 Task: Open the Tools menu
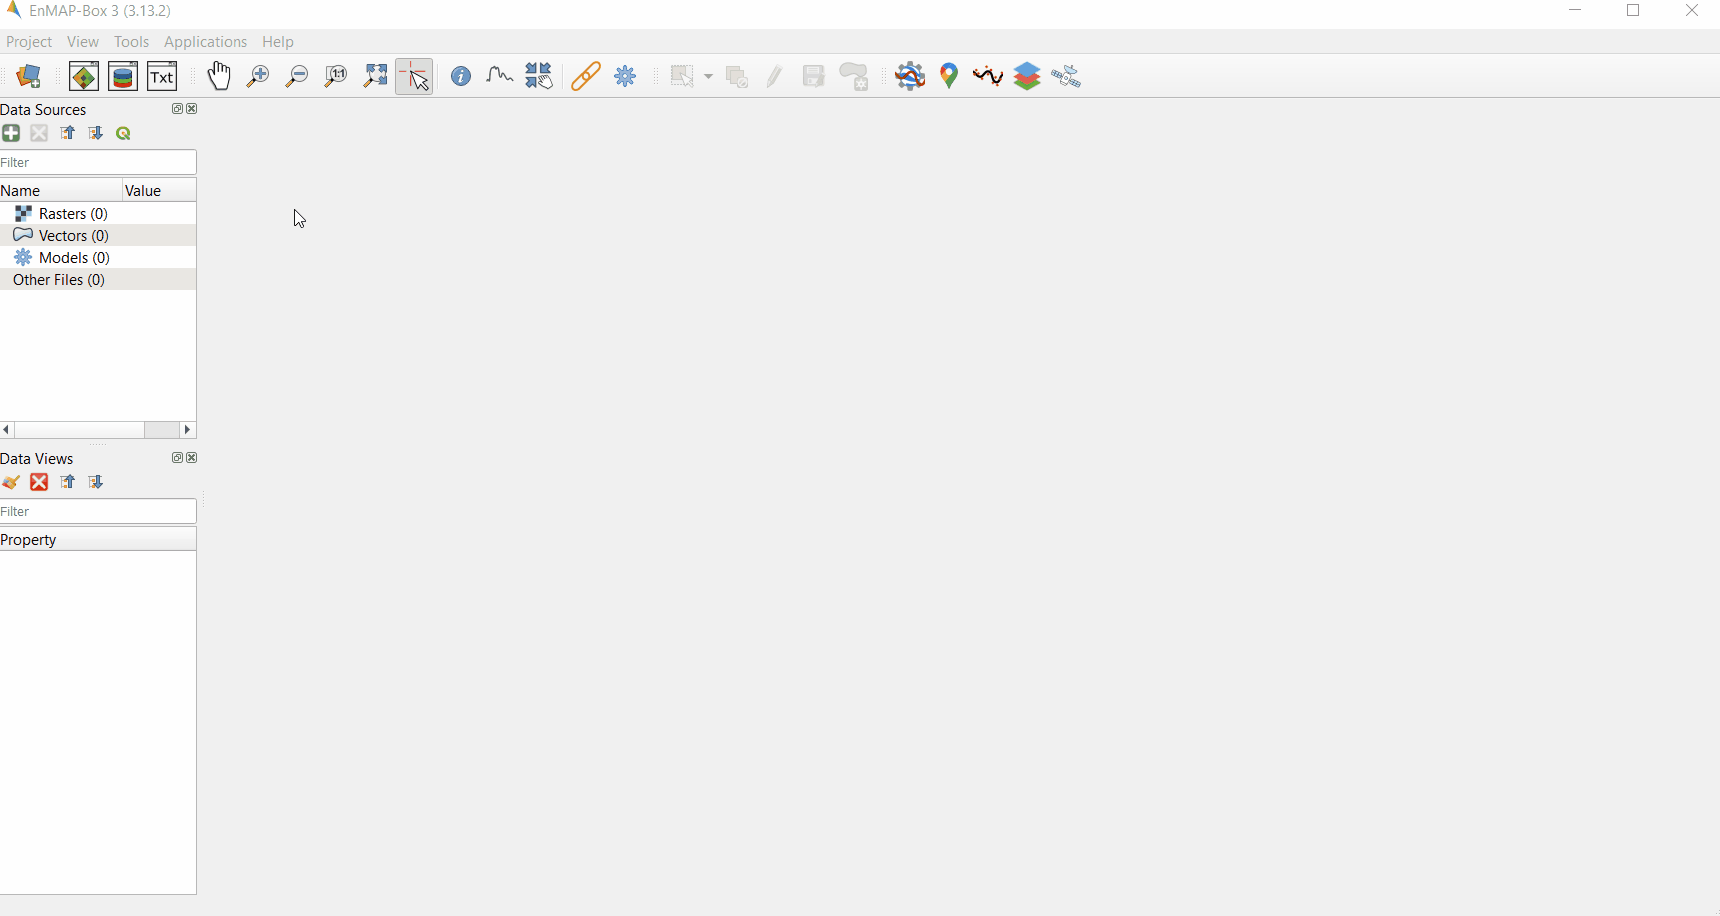point(132,42)
